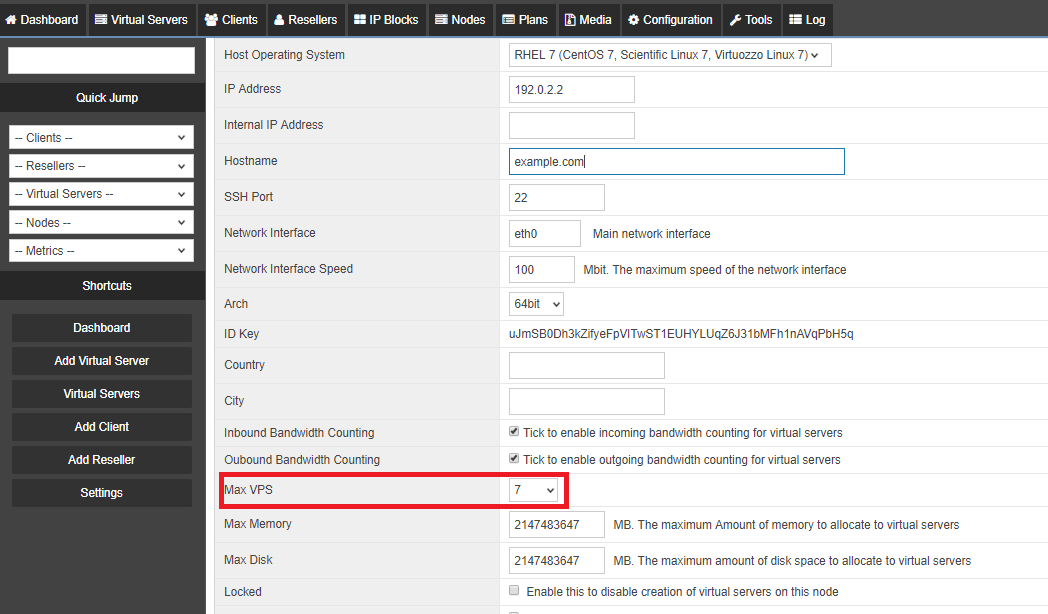
Task: Enable the Locked node checkbox
Action: click(514, 591)
